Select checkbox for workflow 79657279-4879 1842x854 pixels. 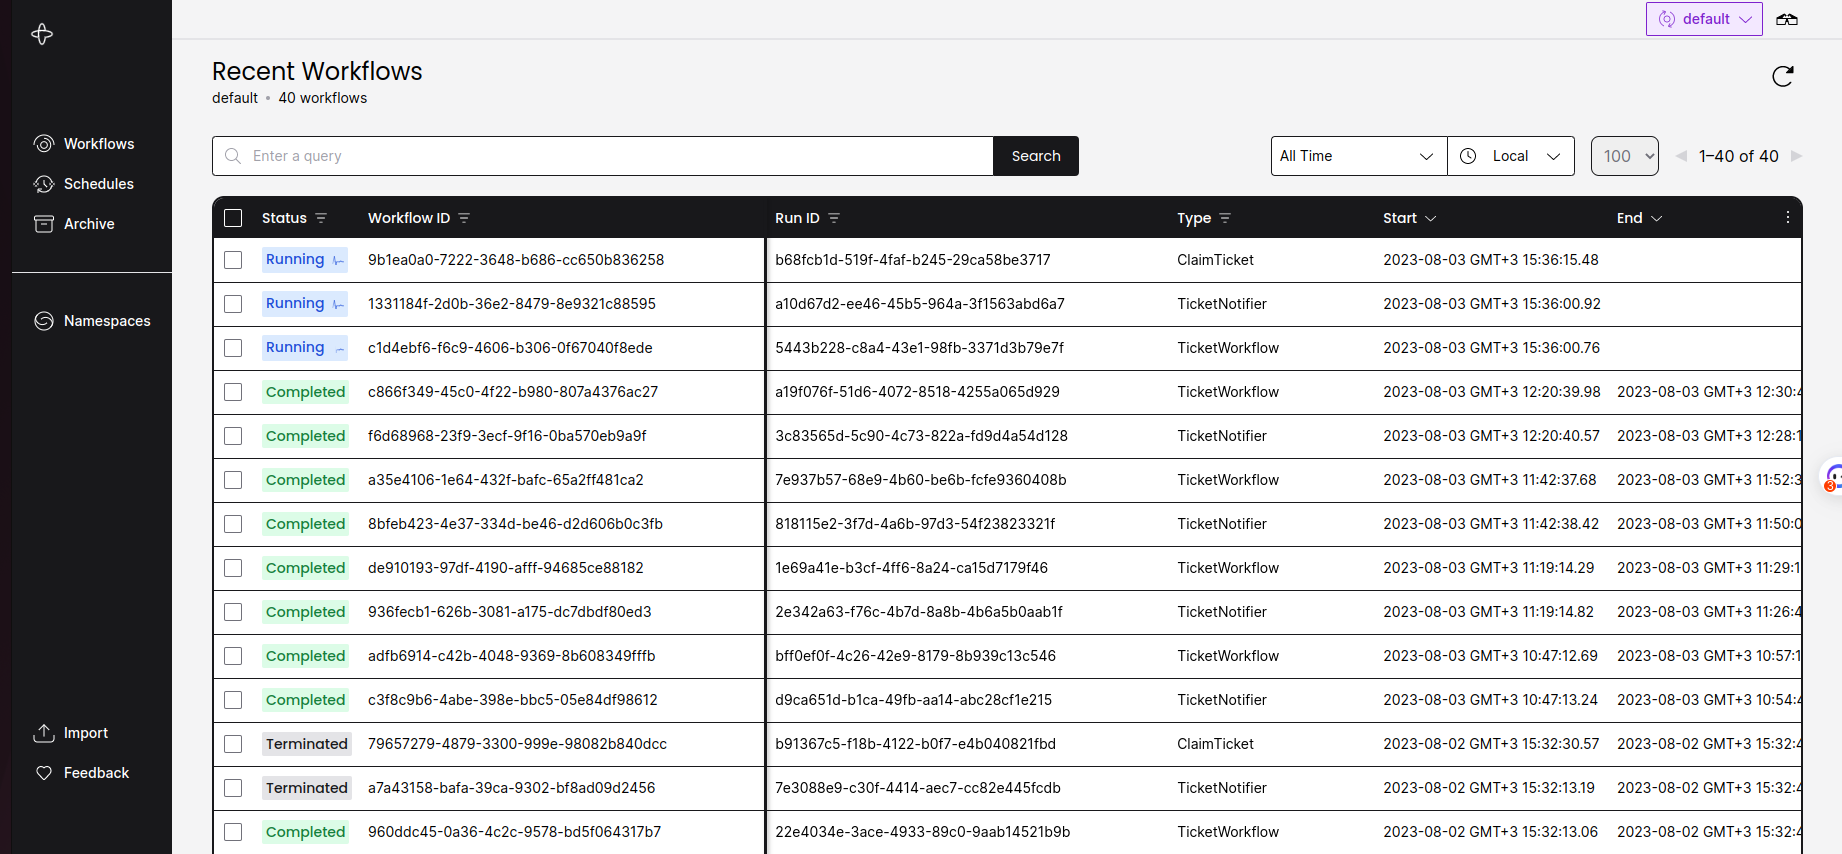[233, 744]
